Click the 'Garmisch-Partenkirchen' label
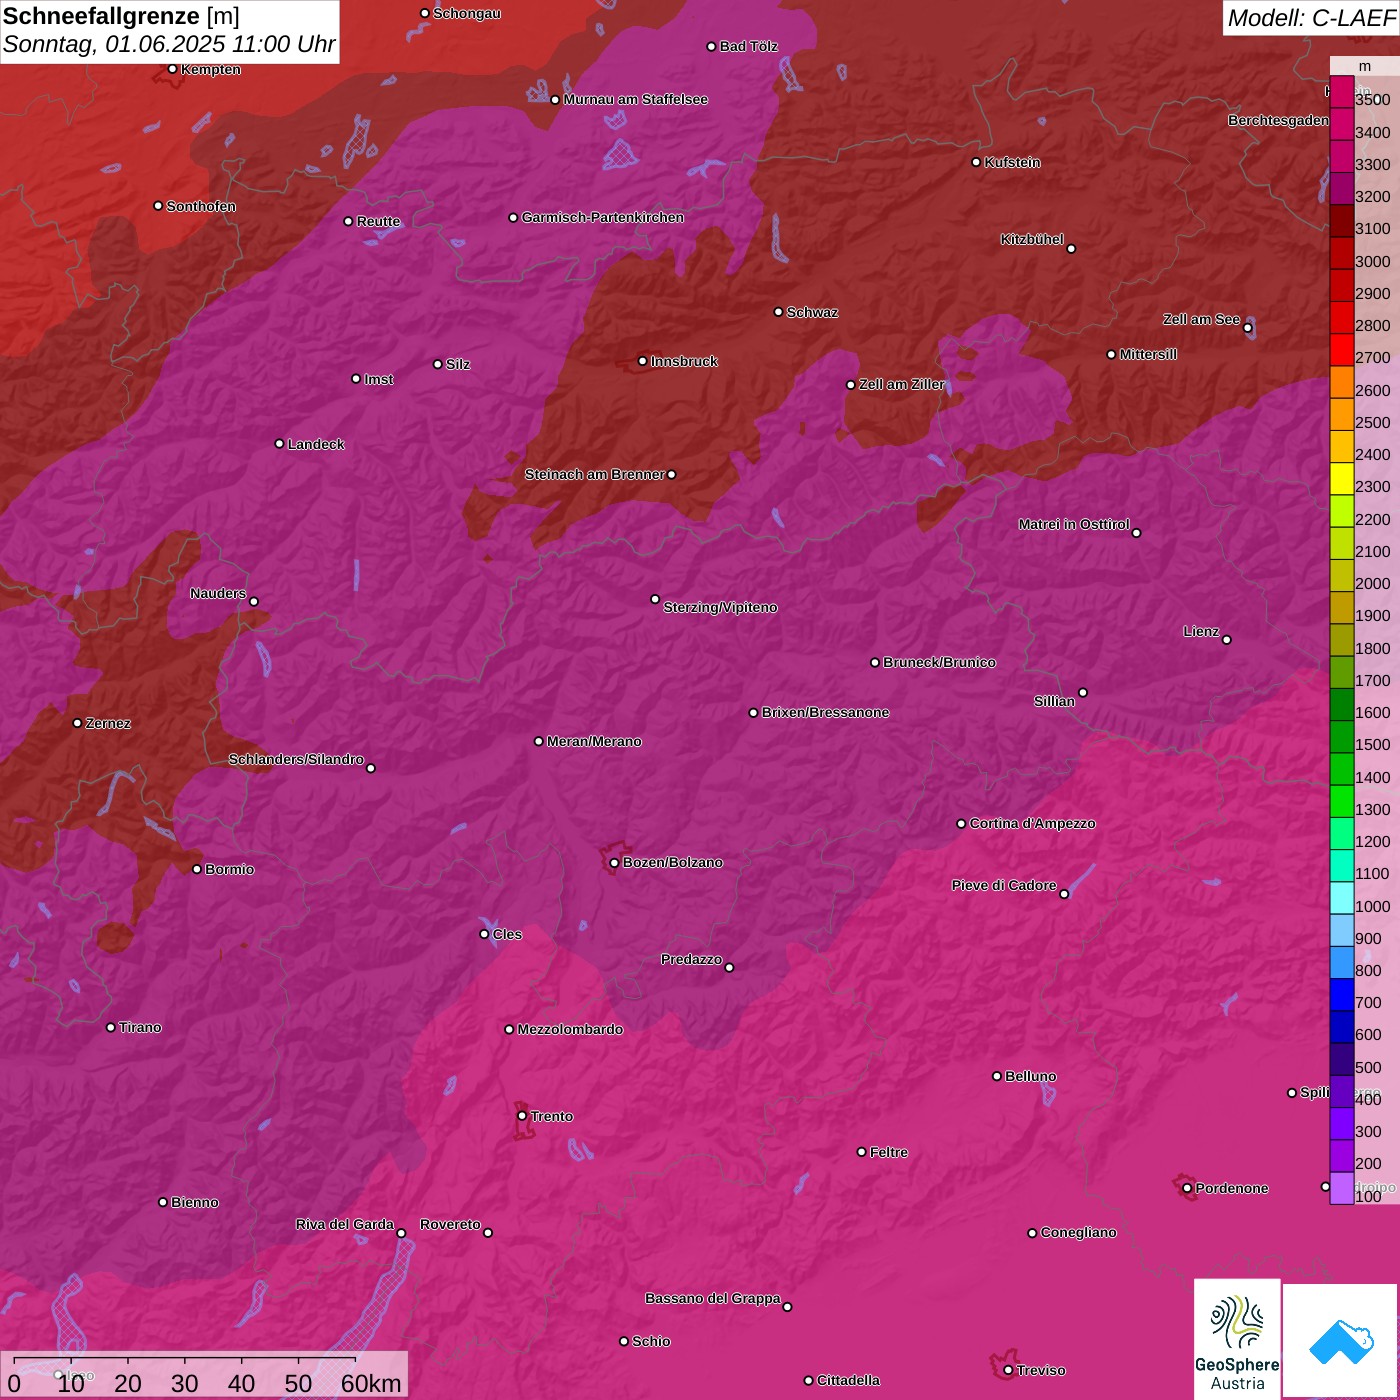The height and width of the screenshot is (1400, 1400). coord(603,217)
